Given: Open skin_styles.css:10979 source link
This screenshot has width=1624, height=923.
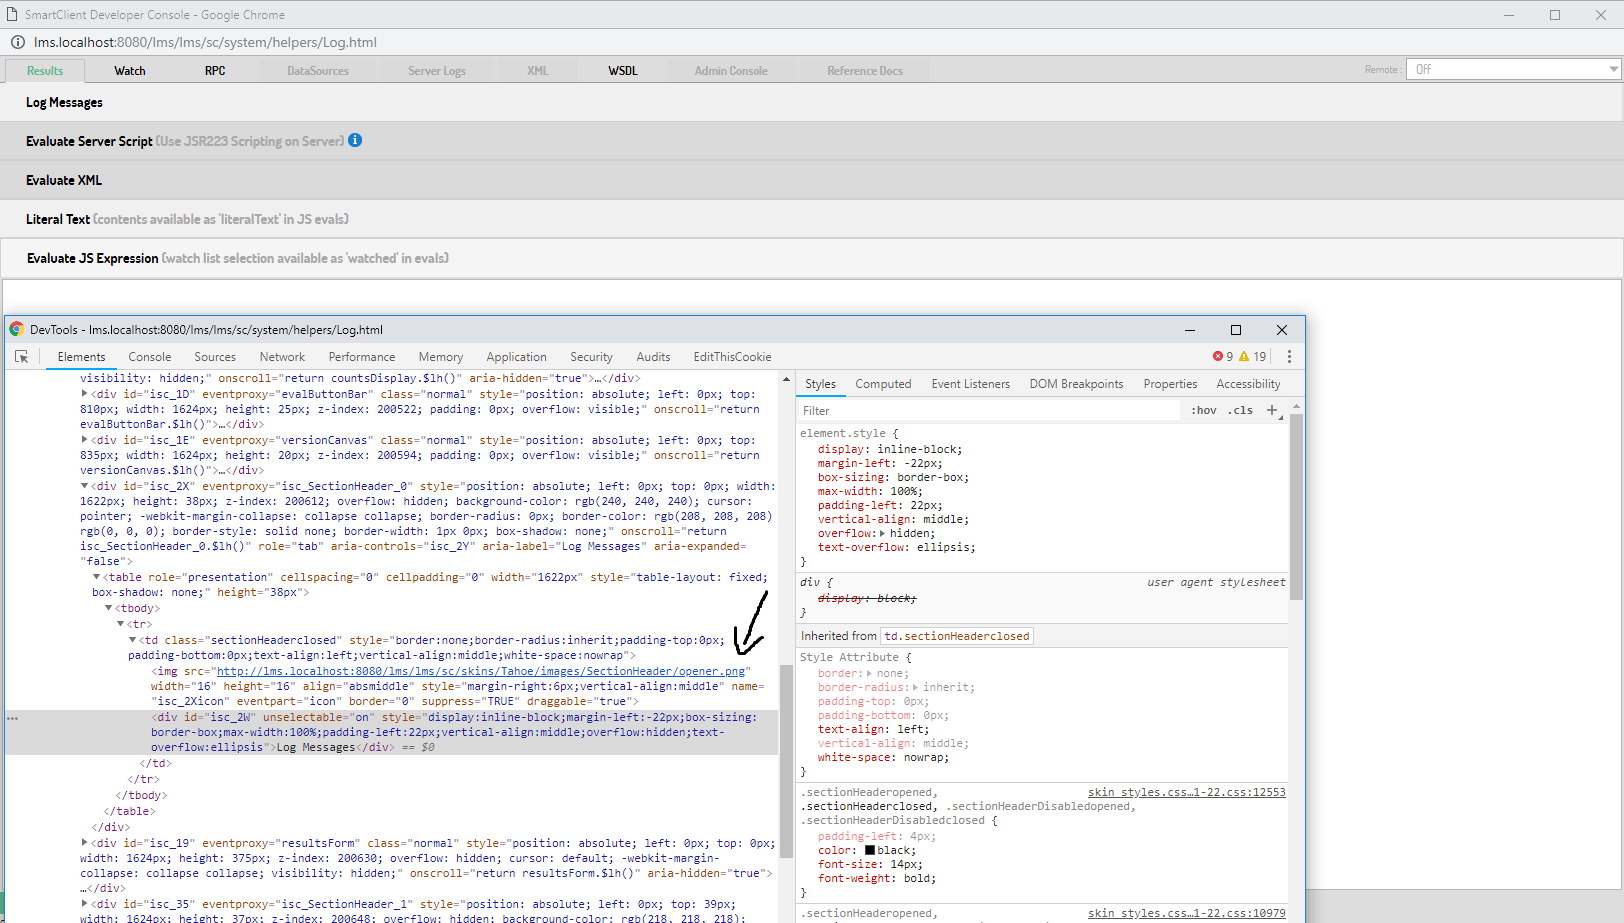Looking at the screenshot, I should click(1186, 913).
